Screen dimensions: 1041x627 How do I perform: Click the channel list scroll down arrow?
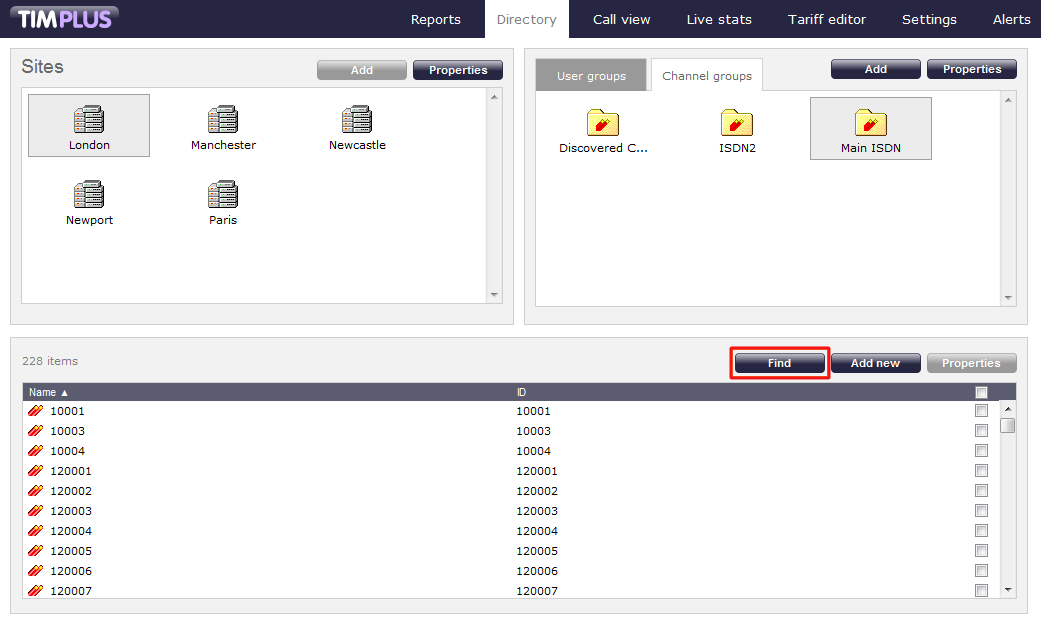[x=1008, y=590]
